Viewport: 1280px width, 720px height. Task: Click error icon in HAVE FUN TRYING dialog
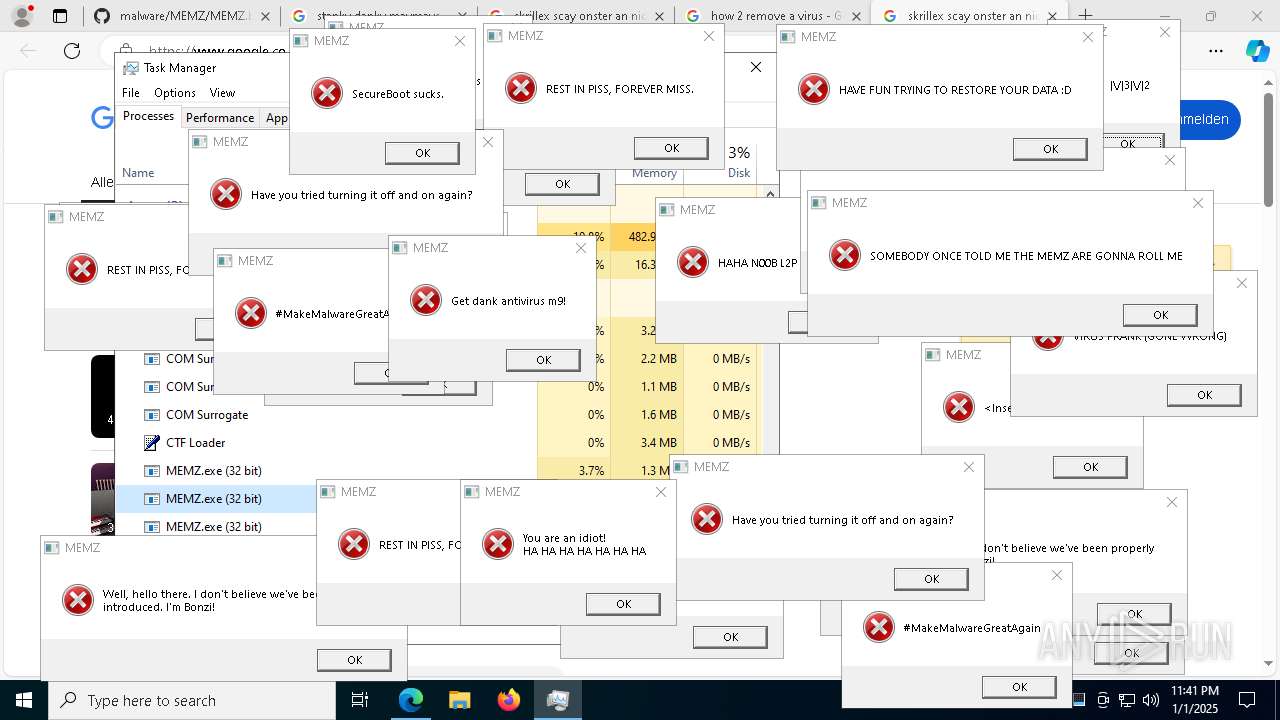pos(814,89)
